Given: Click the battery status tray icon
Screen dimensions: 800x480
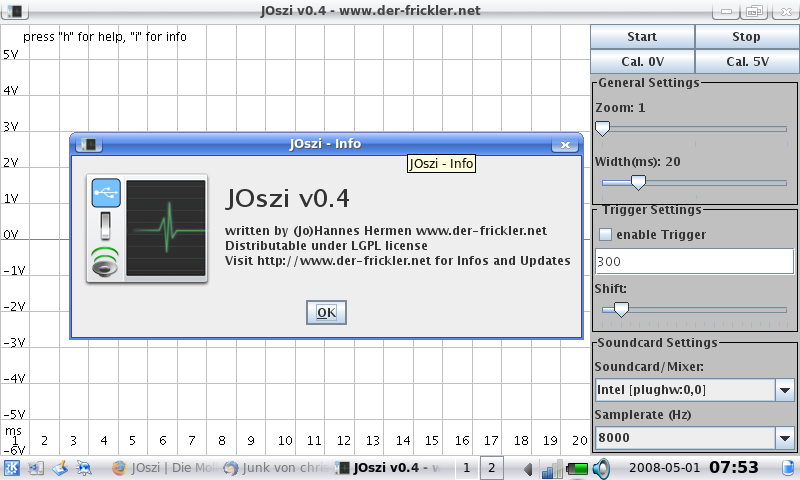Looking at the screenshot, I should [x=577, y=468].
